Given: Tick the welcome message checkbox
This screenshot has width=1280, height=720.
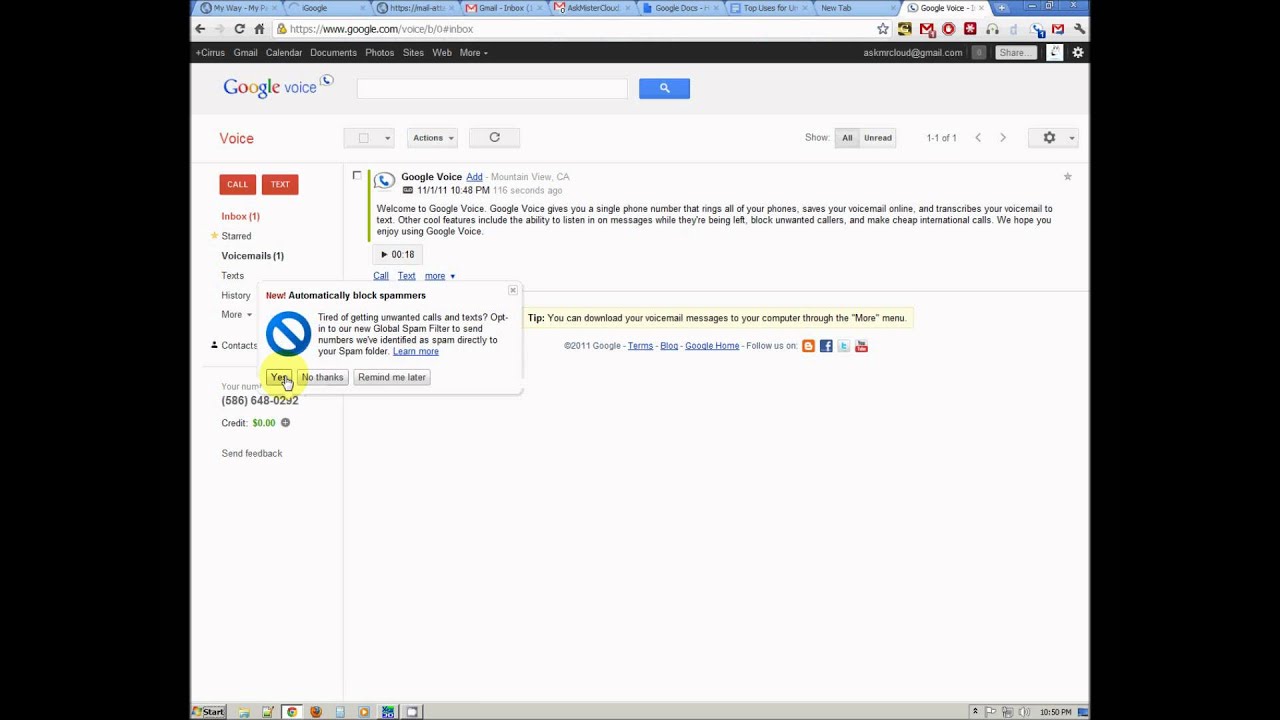Looking at the screenshot, I should (357, 176).
